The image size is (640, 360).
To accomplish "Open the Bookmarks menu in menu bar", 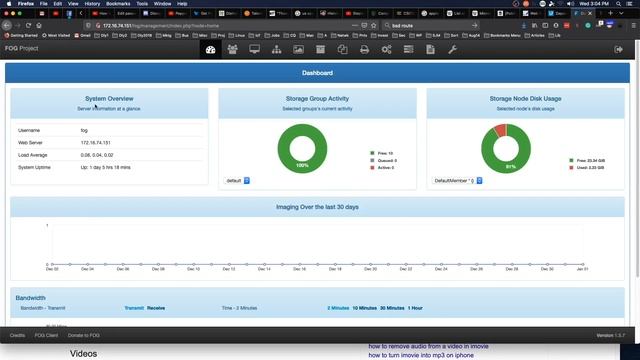I will pos(118,4).
